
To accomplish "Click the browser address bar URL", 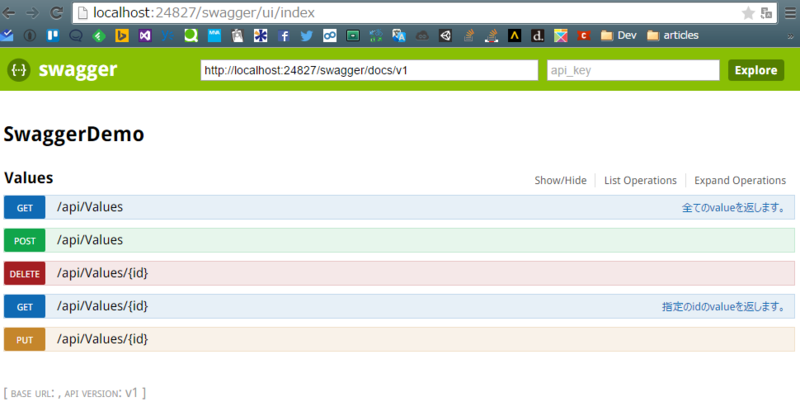I will (204, 13).
